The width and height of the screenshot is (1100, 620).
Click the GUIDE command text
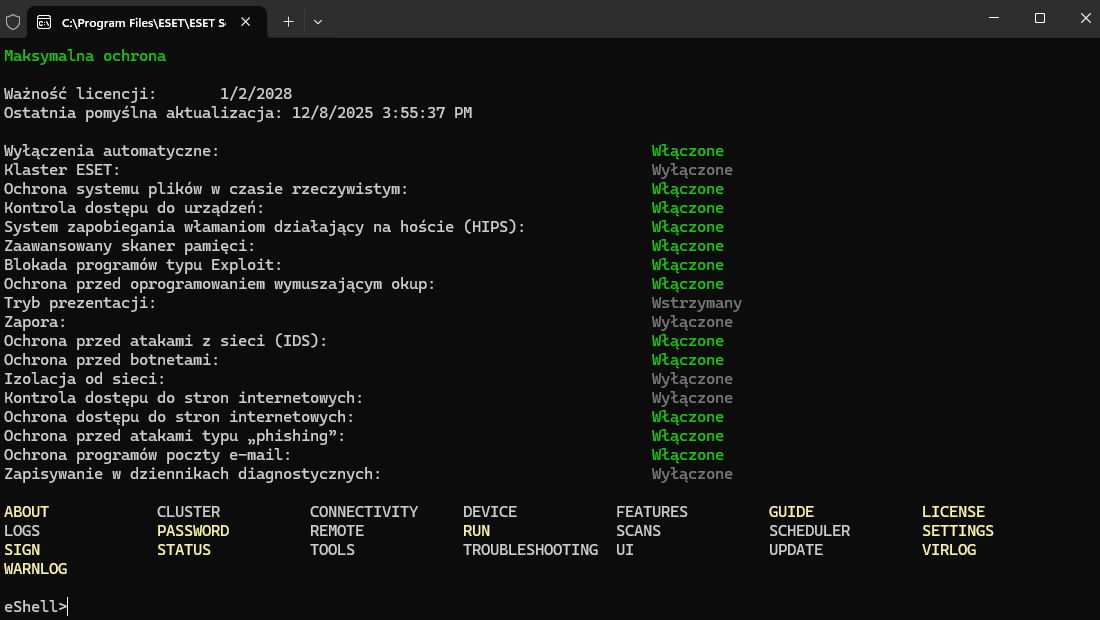(x=791, y=512)
